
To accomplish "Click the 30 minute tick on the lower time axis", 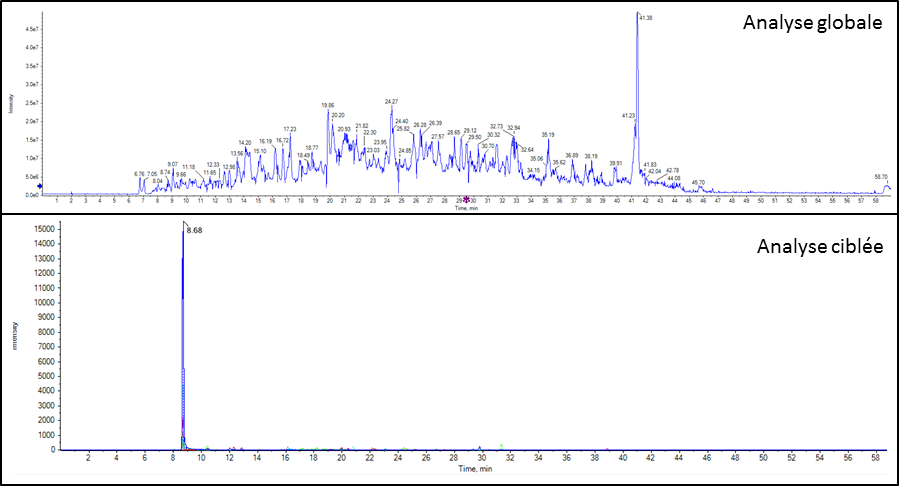I will pos(482,458).
